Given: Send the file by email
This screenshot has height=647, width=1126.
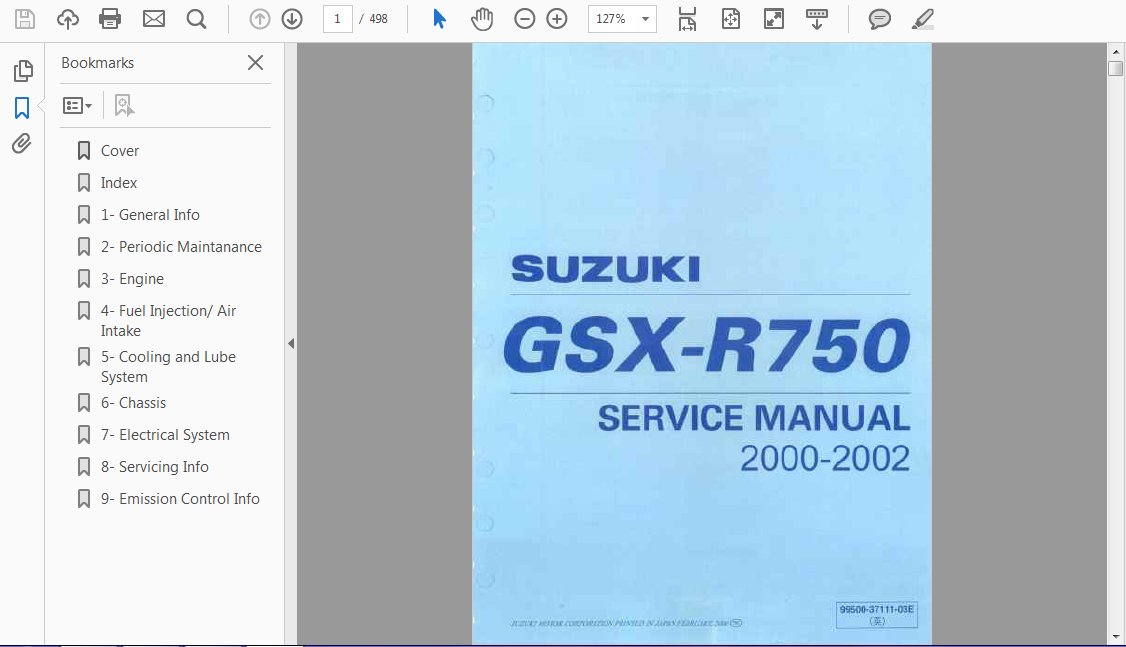Looking at the screenshot, I should [154, 19].
